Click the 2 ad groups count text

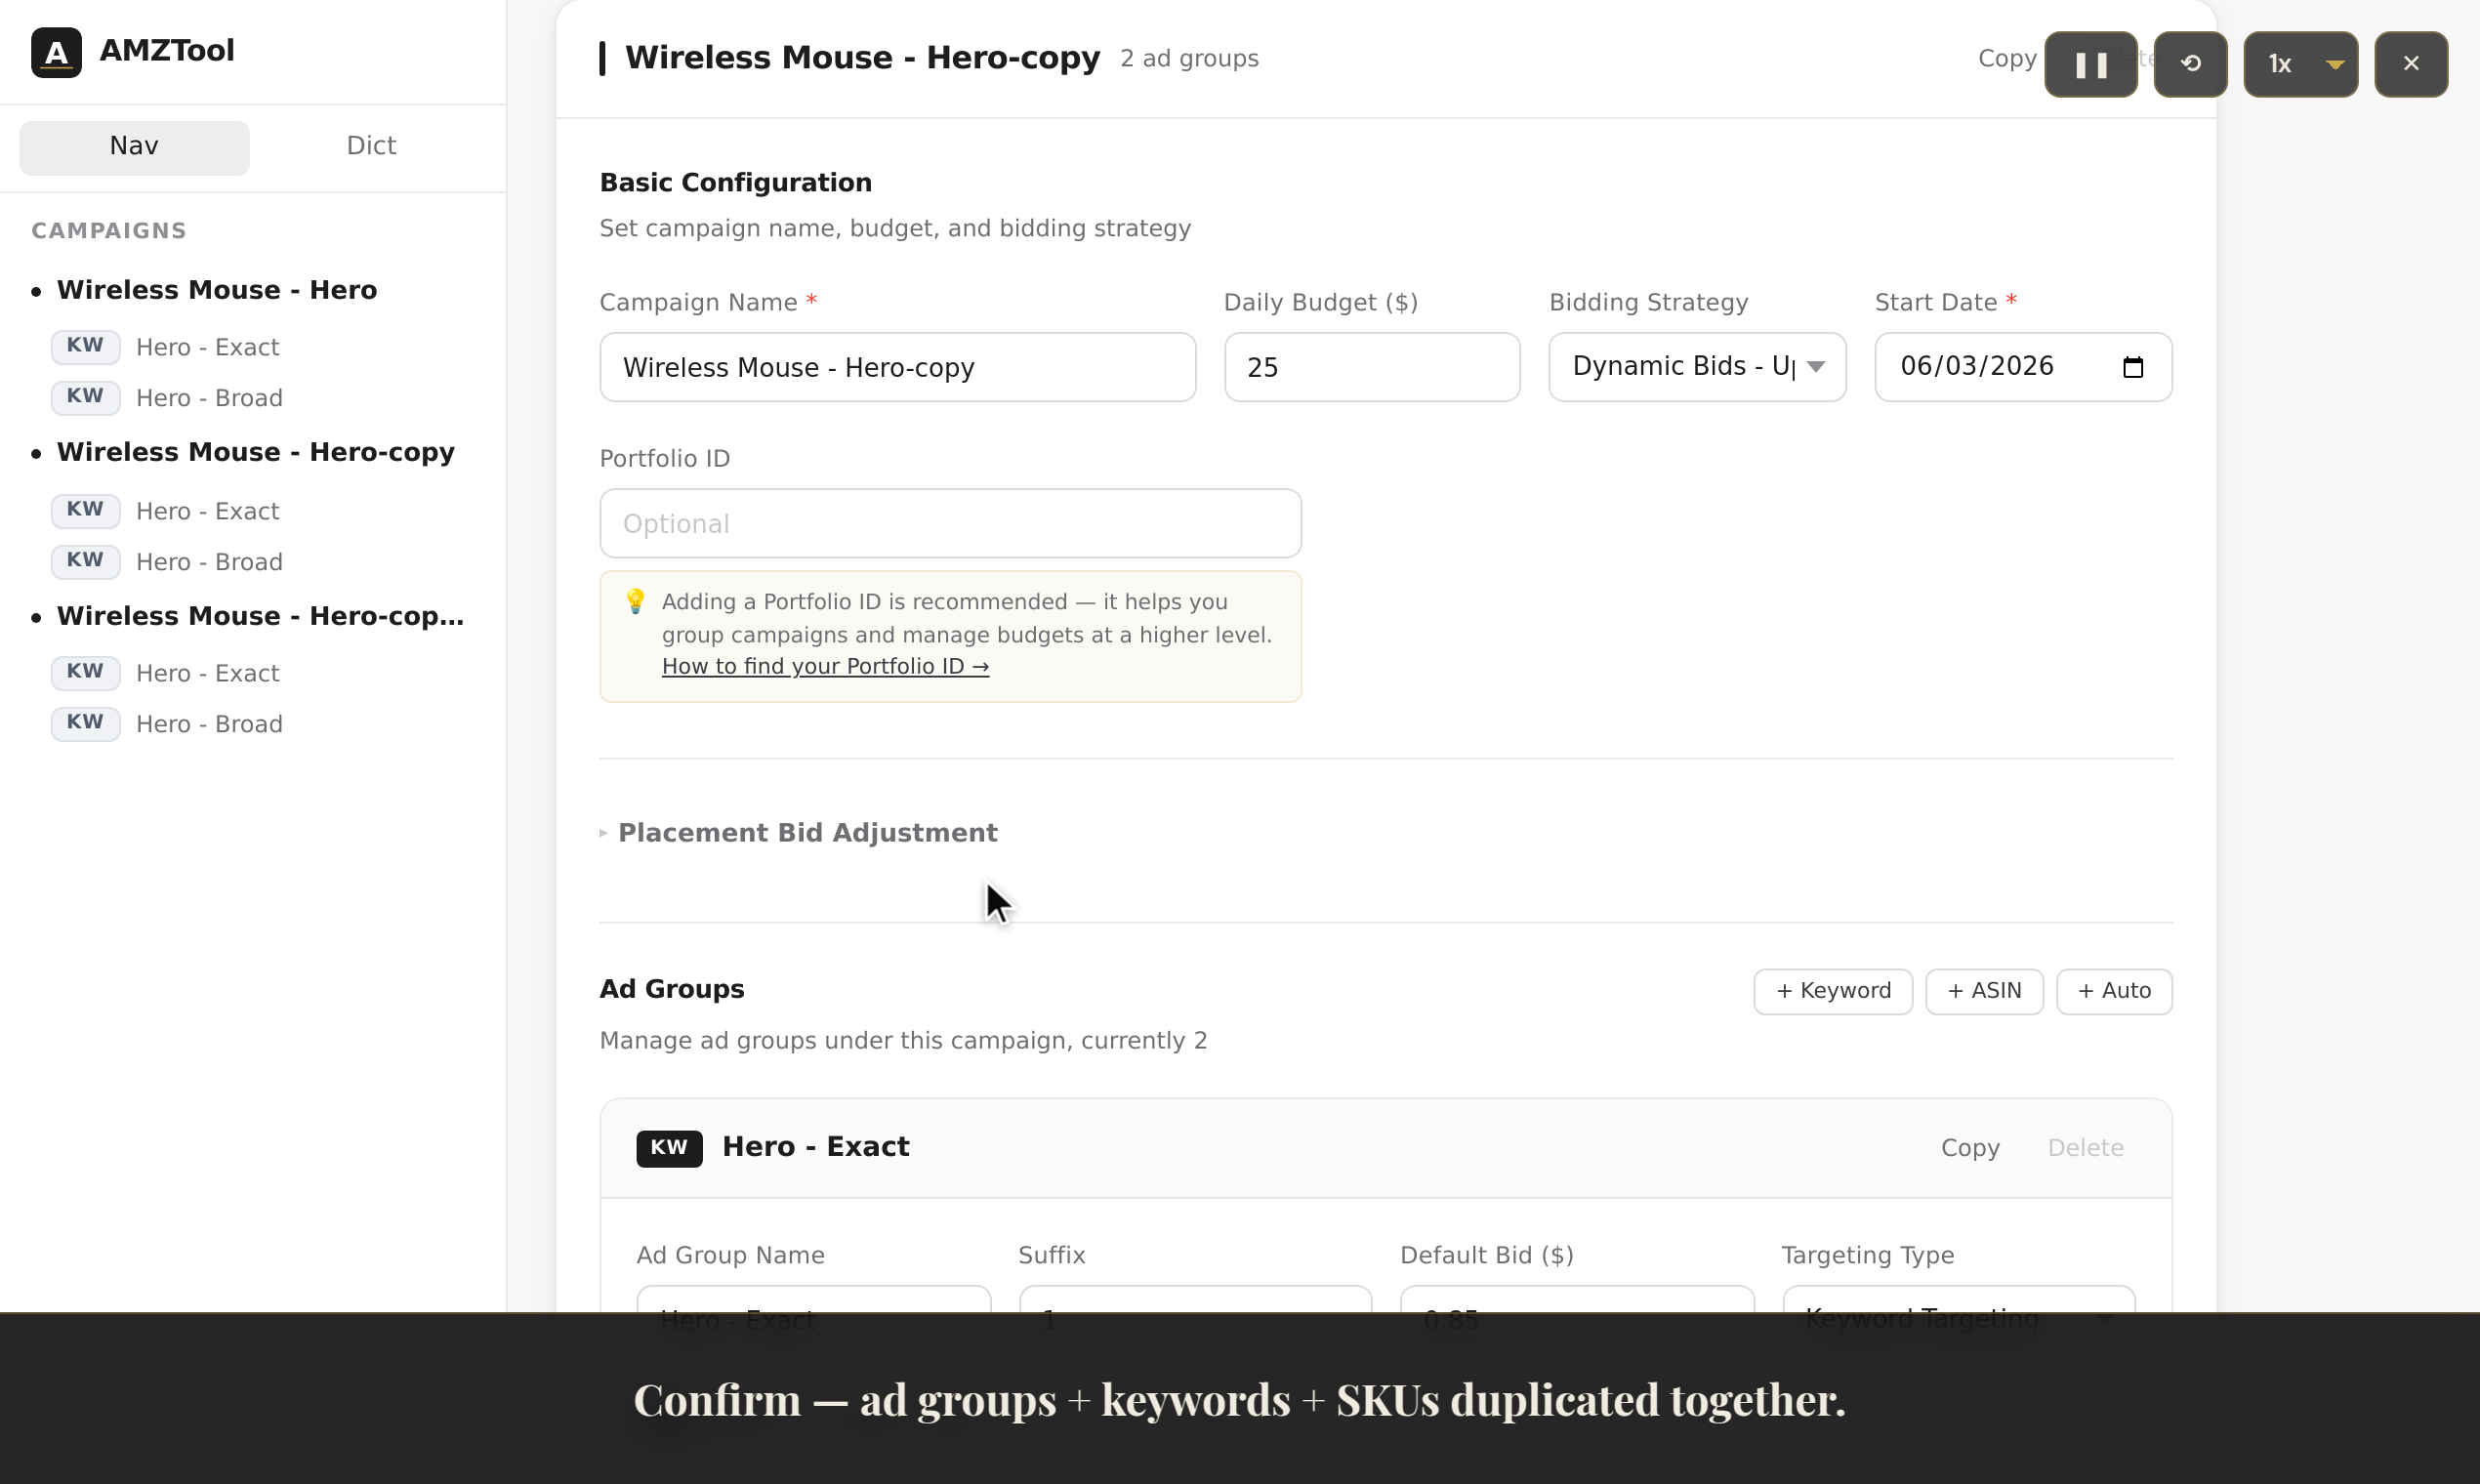(1189, 59)
